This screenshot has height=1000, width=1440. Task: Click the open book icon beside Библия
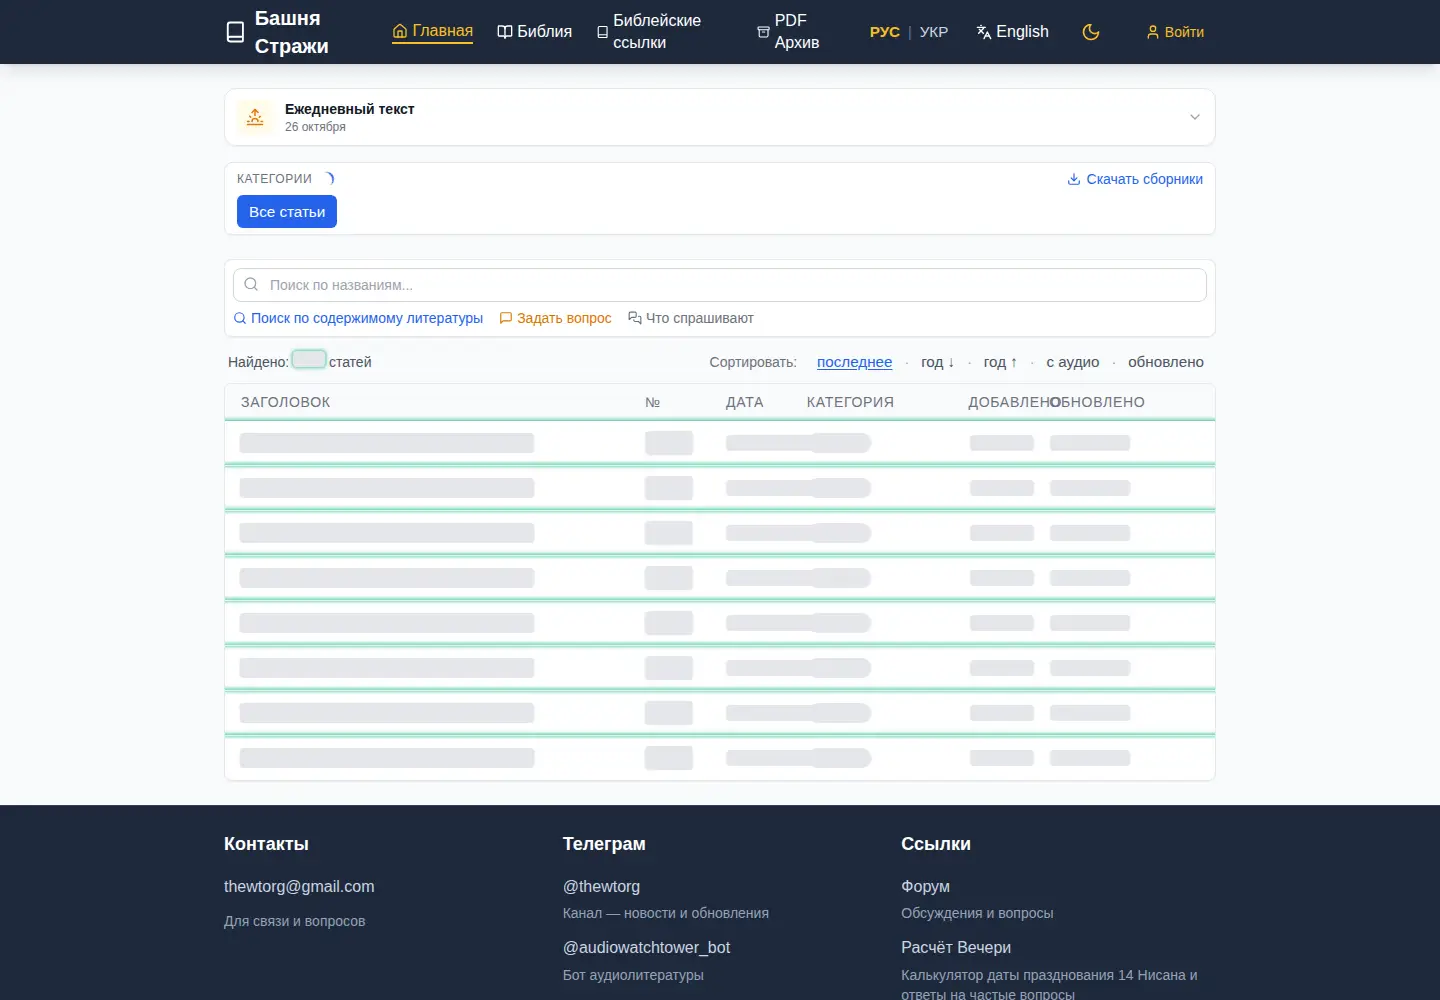point(505,32)
